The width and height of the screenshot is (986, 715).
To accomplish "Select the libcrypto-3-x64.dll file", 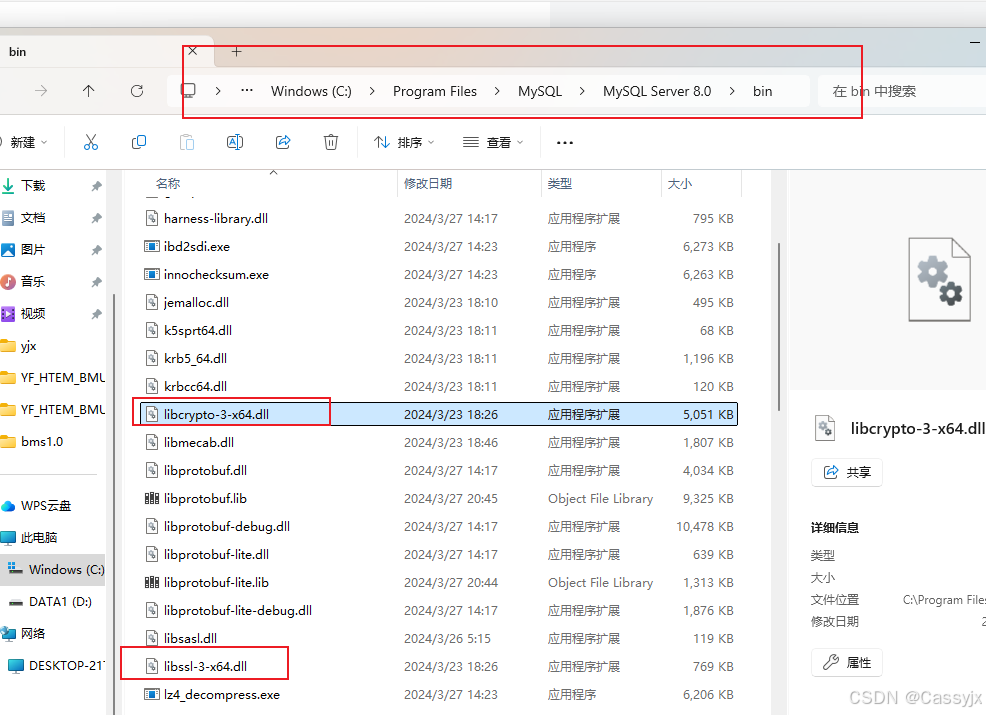I will click(439, 414).
